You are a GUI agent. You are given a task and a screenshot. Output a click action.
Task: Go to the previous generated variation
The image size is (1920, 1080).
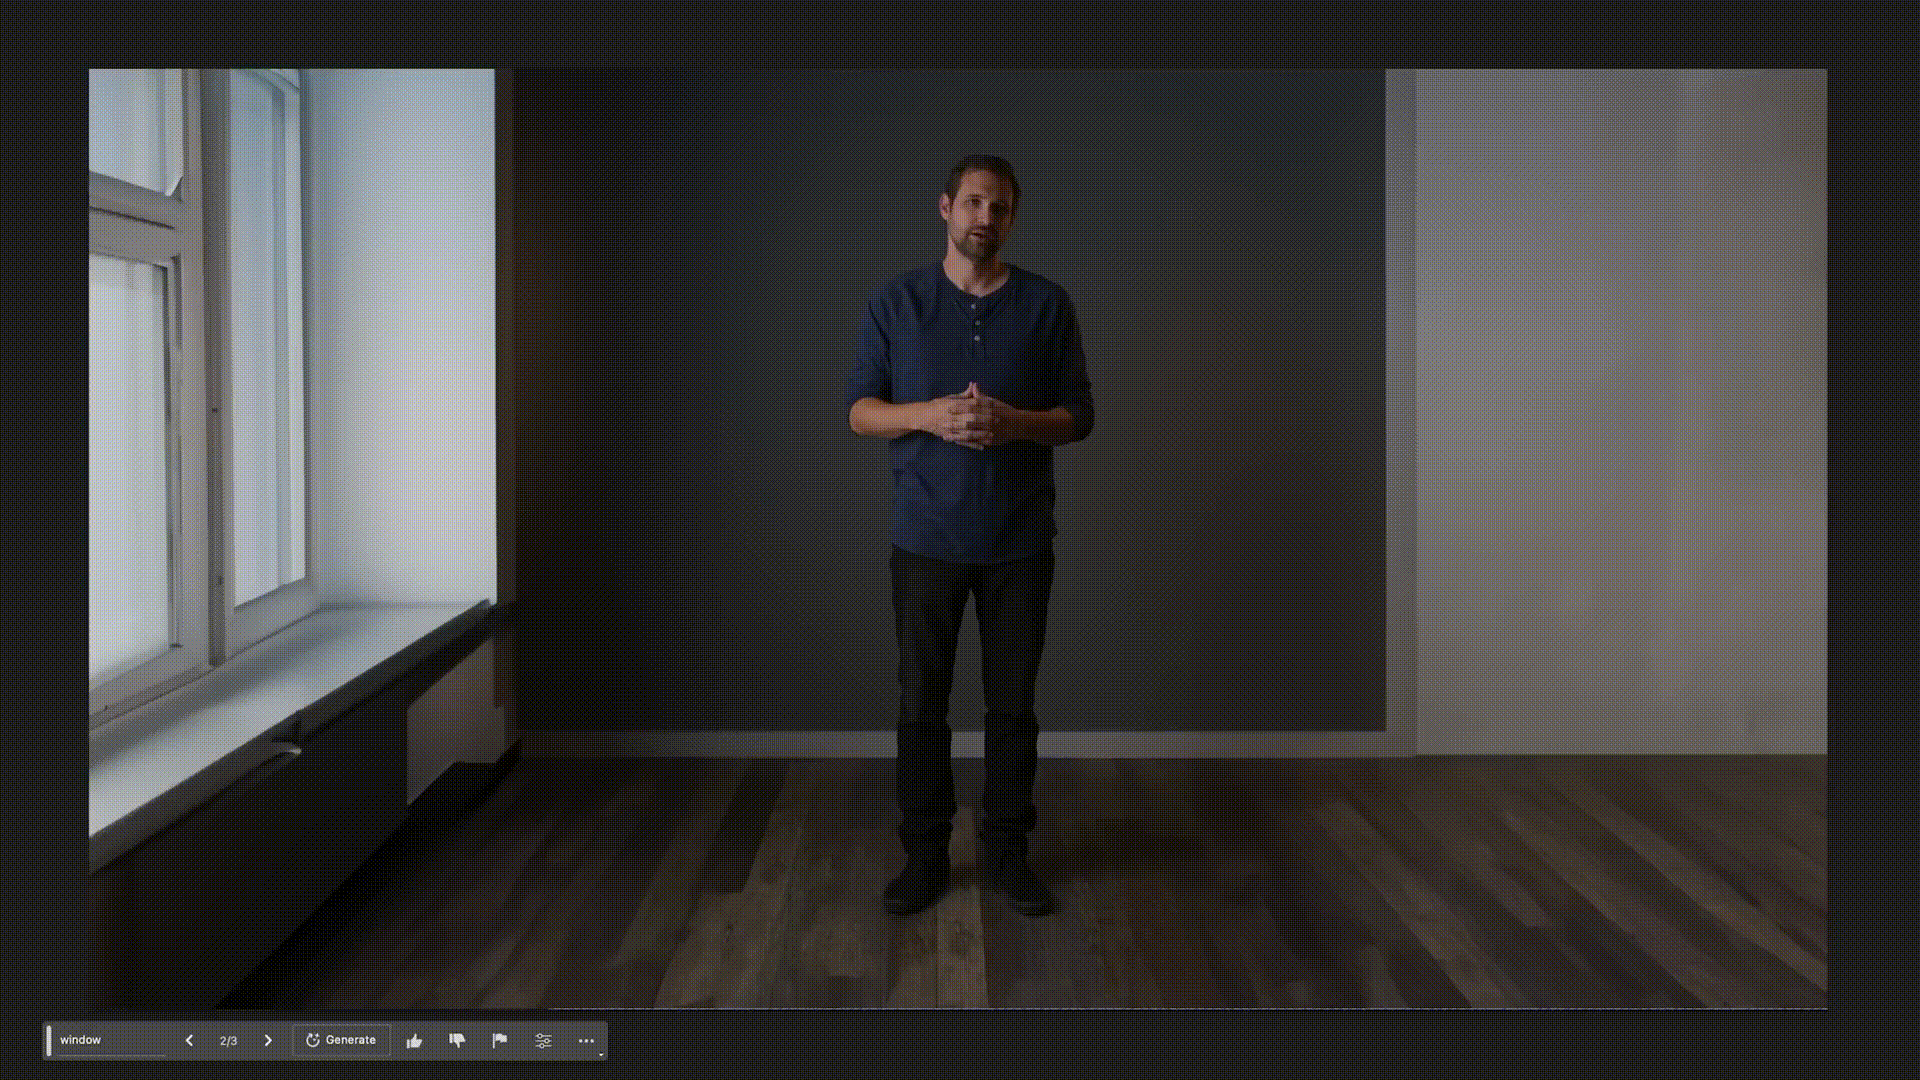189,1041
